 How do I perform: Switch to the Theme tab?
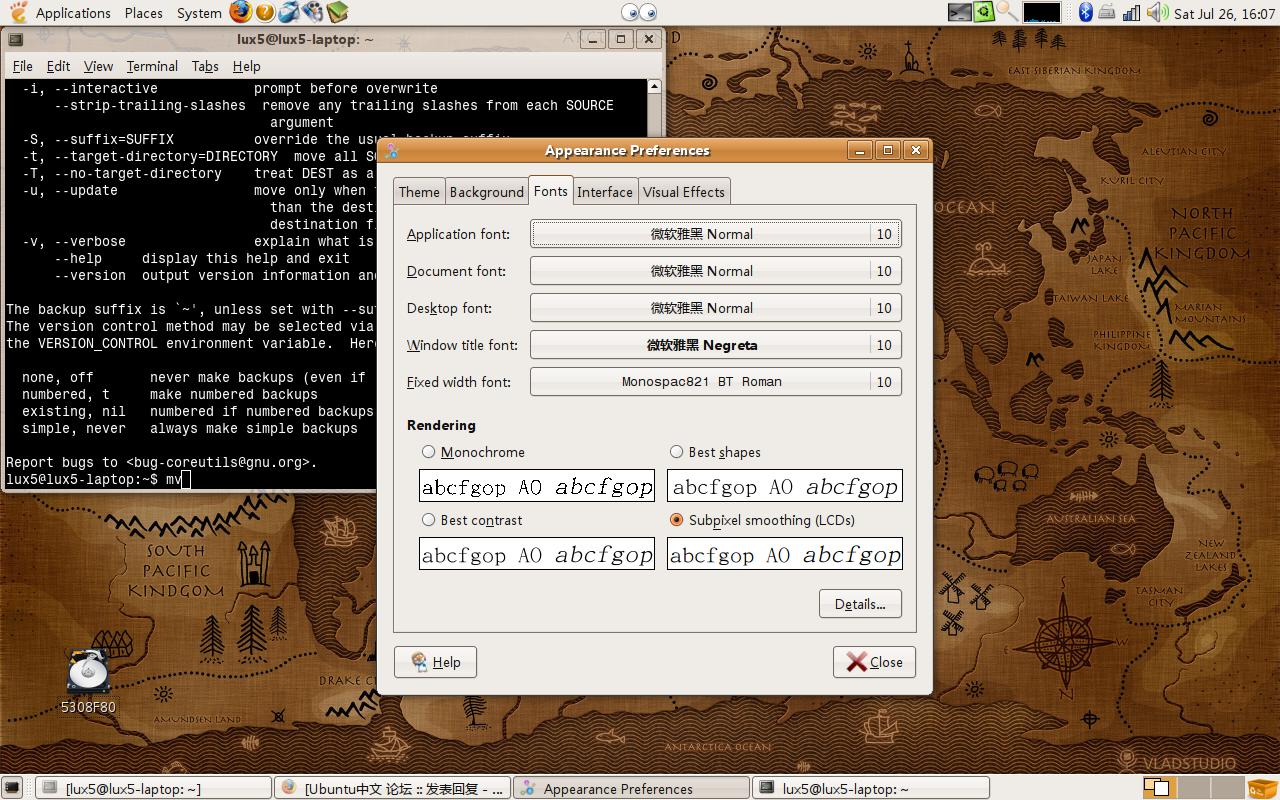coord(419,192)
